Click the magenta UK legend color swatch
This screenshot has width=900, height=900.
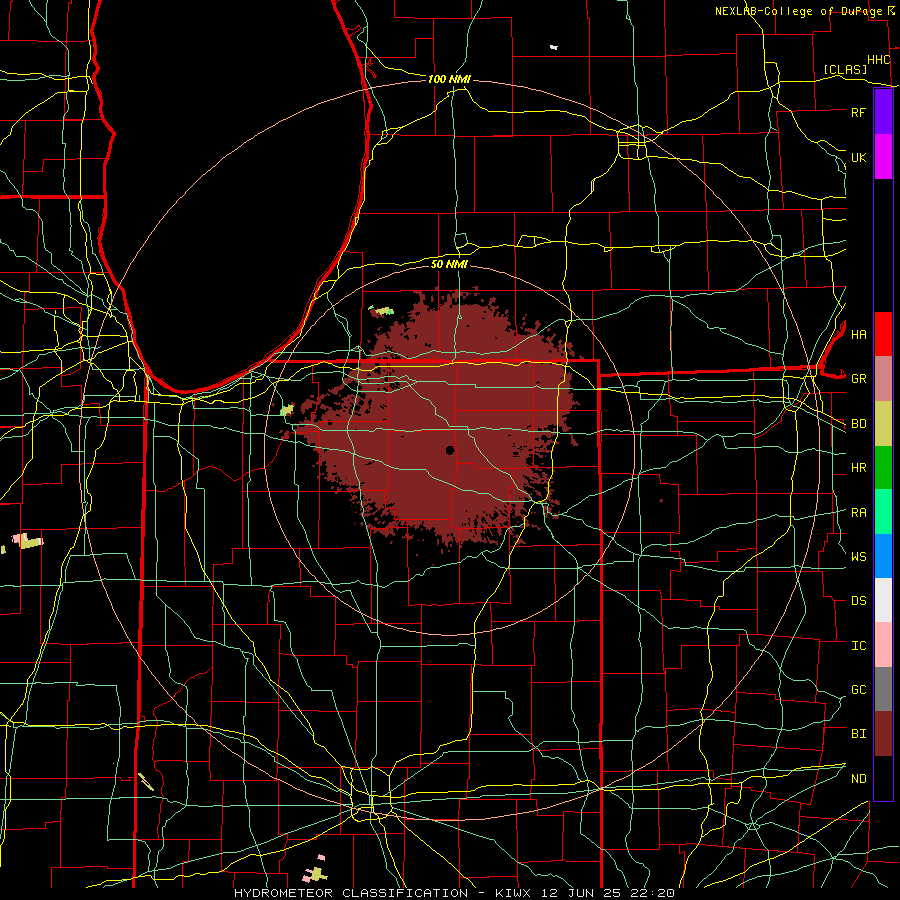coord(883,157)
